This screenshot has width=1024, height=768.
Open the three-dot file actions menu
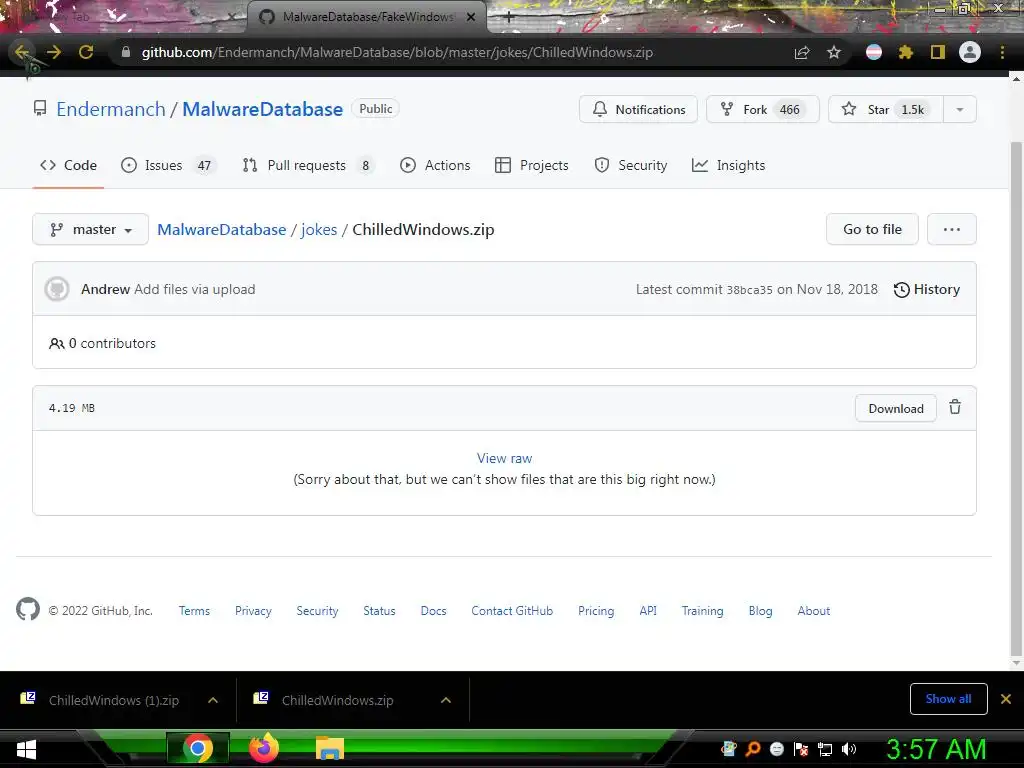pos(952,229)
